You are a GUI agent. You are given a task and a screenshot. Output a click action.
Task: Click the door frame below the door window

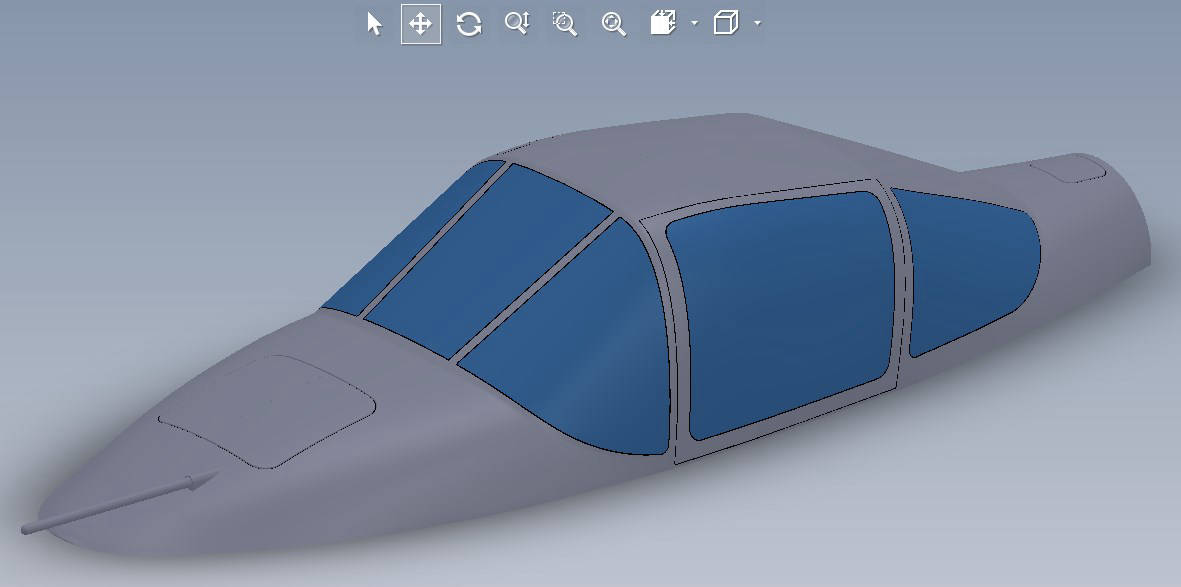coord(780,432)
